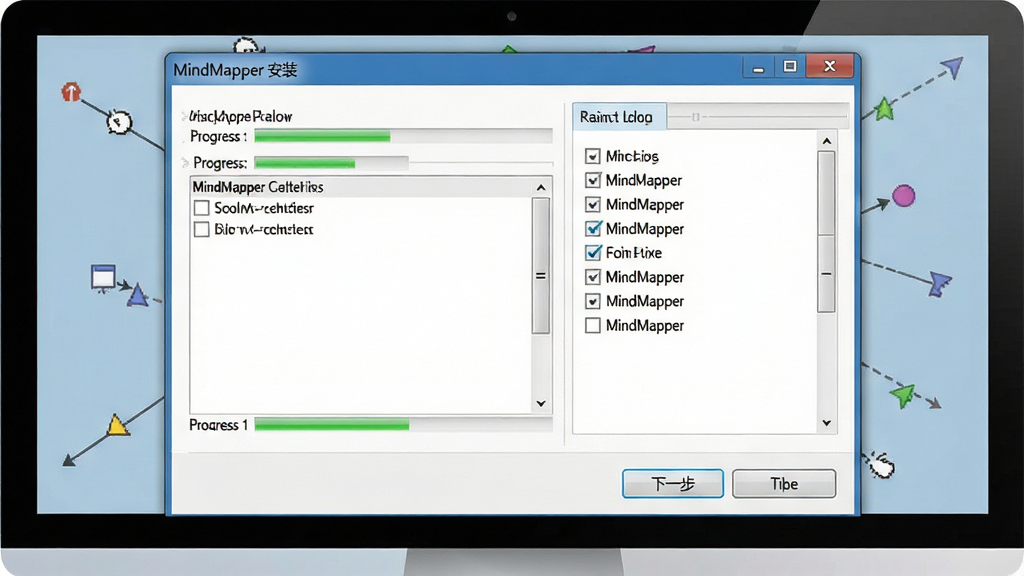Click up arrow of Raimt Lclog list scrollbar

click(827, 141)
